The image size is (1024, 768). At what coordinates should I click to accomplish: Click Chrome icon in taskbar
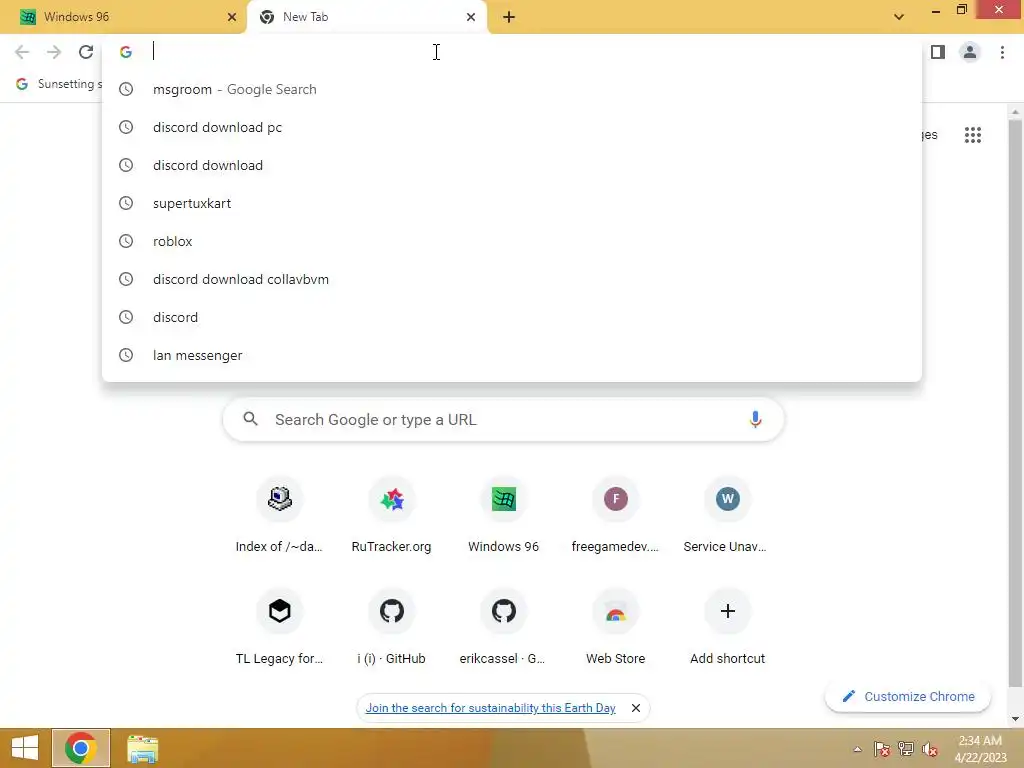click(x=80, y=748)
